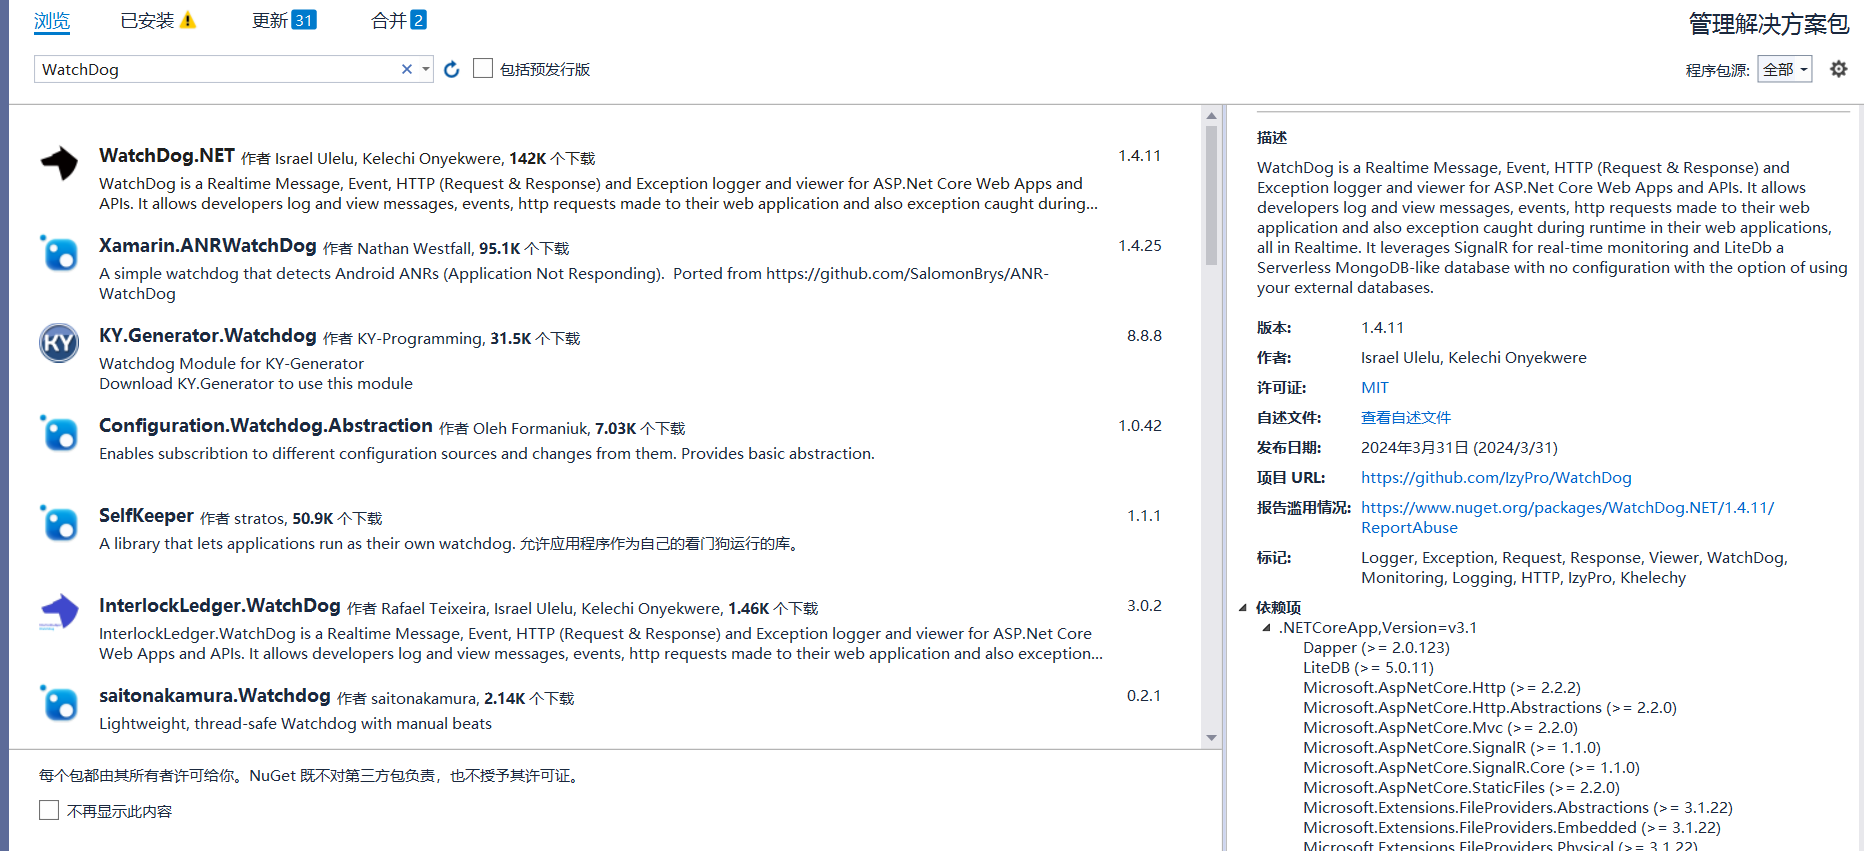Click version 1.1.1 of SelfKeeper
This screenshot has height=851, width=1864.
(x=1144, y=515)
